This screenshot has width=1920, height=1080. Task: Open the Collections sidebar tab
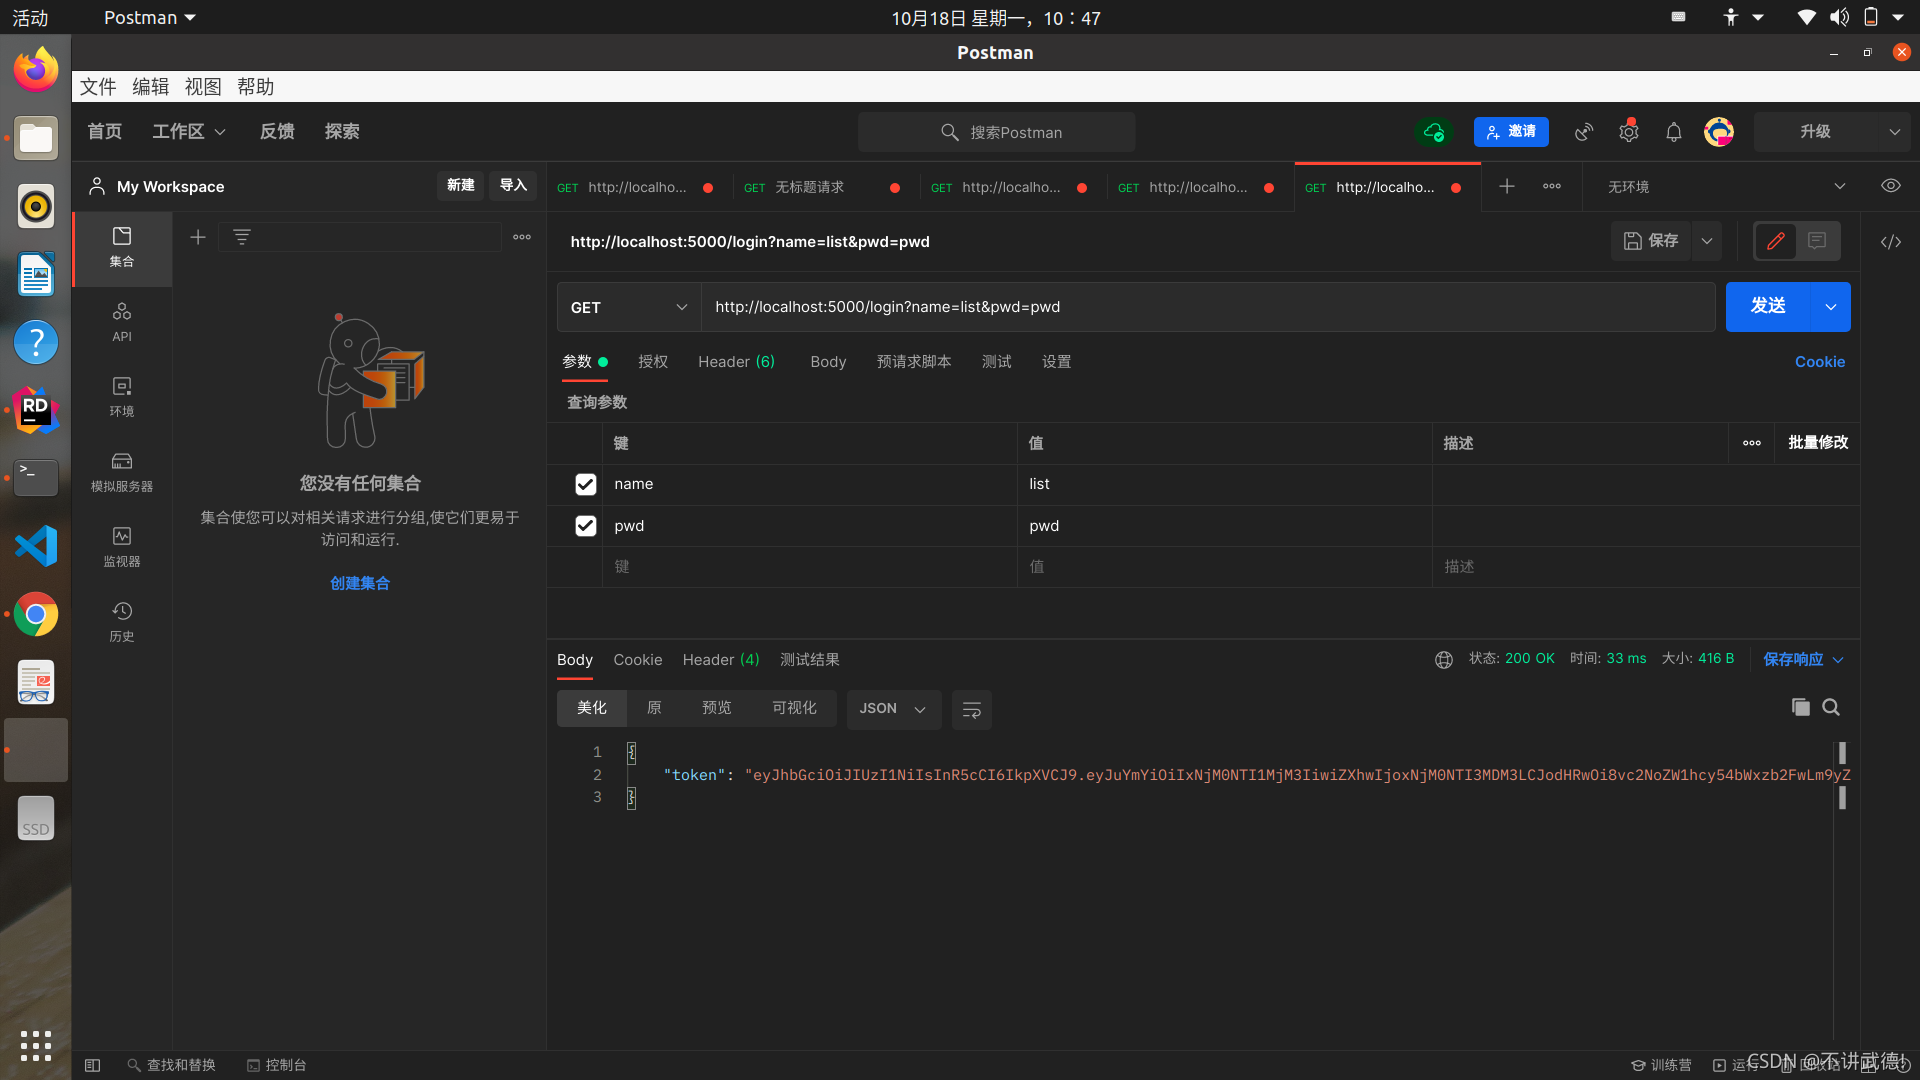pos(122,246)
